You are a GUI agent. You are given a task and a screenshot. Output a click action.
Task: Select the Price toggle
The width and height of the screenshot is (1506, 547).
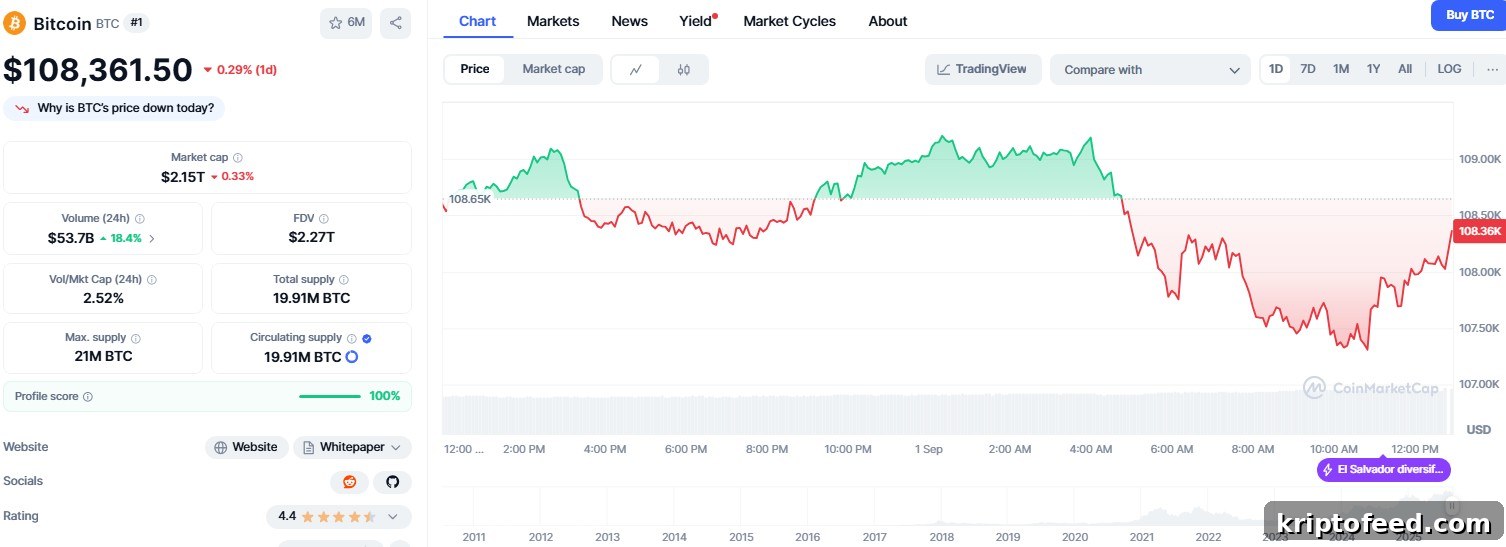pos(475,69)
